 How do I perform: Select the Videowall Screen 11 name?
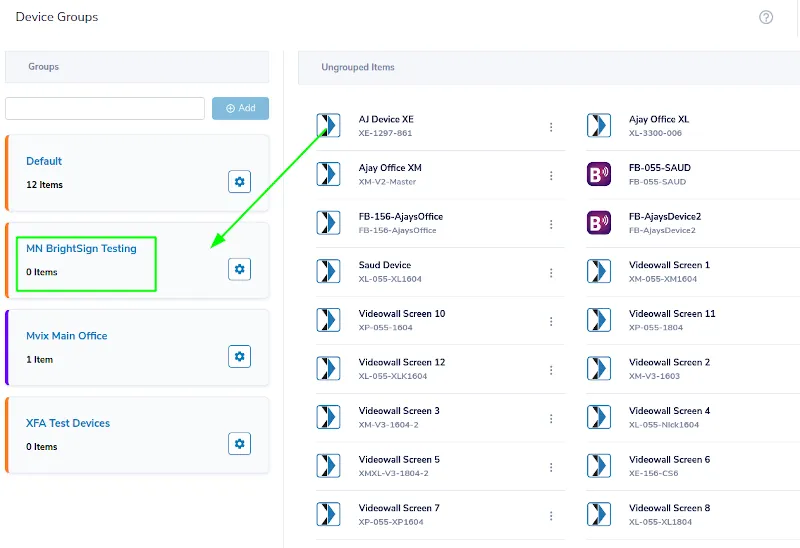pyautogui.click(x=672, y=314)
